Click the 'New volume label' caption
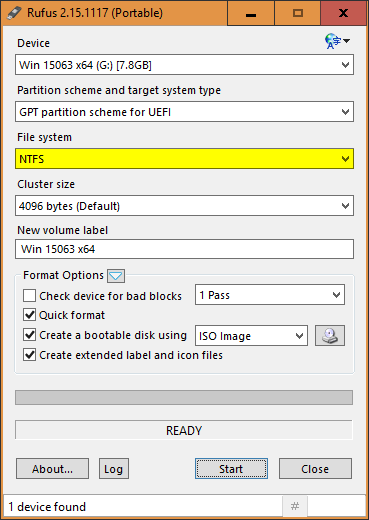Screen dimensions: 369x520 click(x=63, y=230)
